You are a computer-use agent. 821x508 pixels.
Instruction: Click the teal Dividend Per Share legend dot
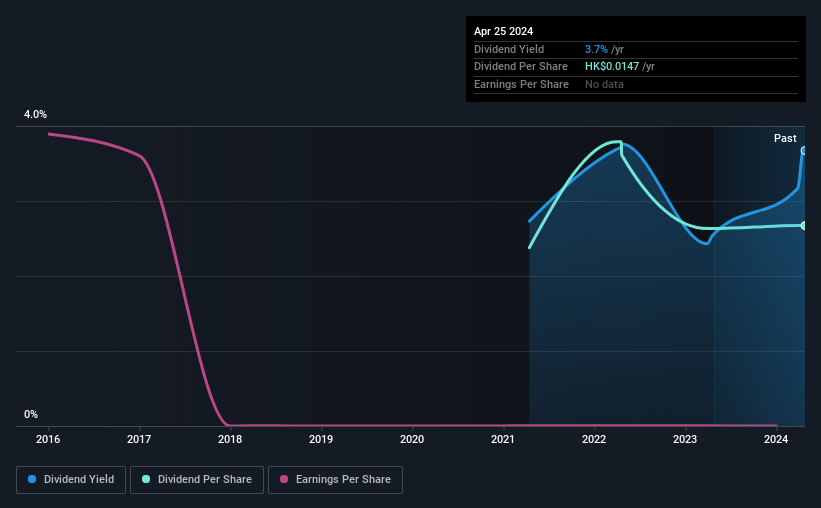coord(146,479)
